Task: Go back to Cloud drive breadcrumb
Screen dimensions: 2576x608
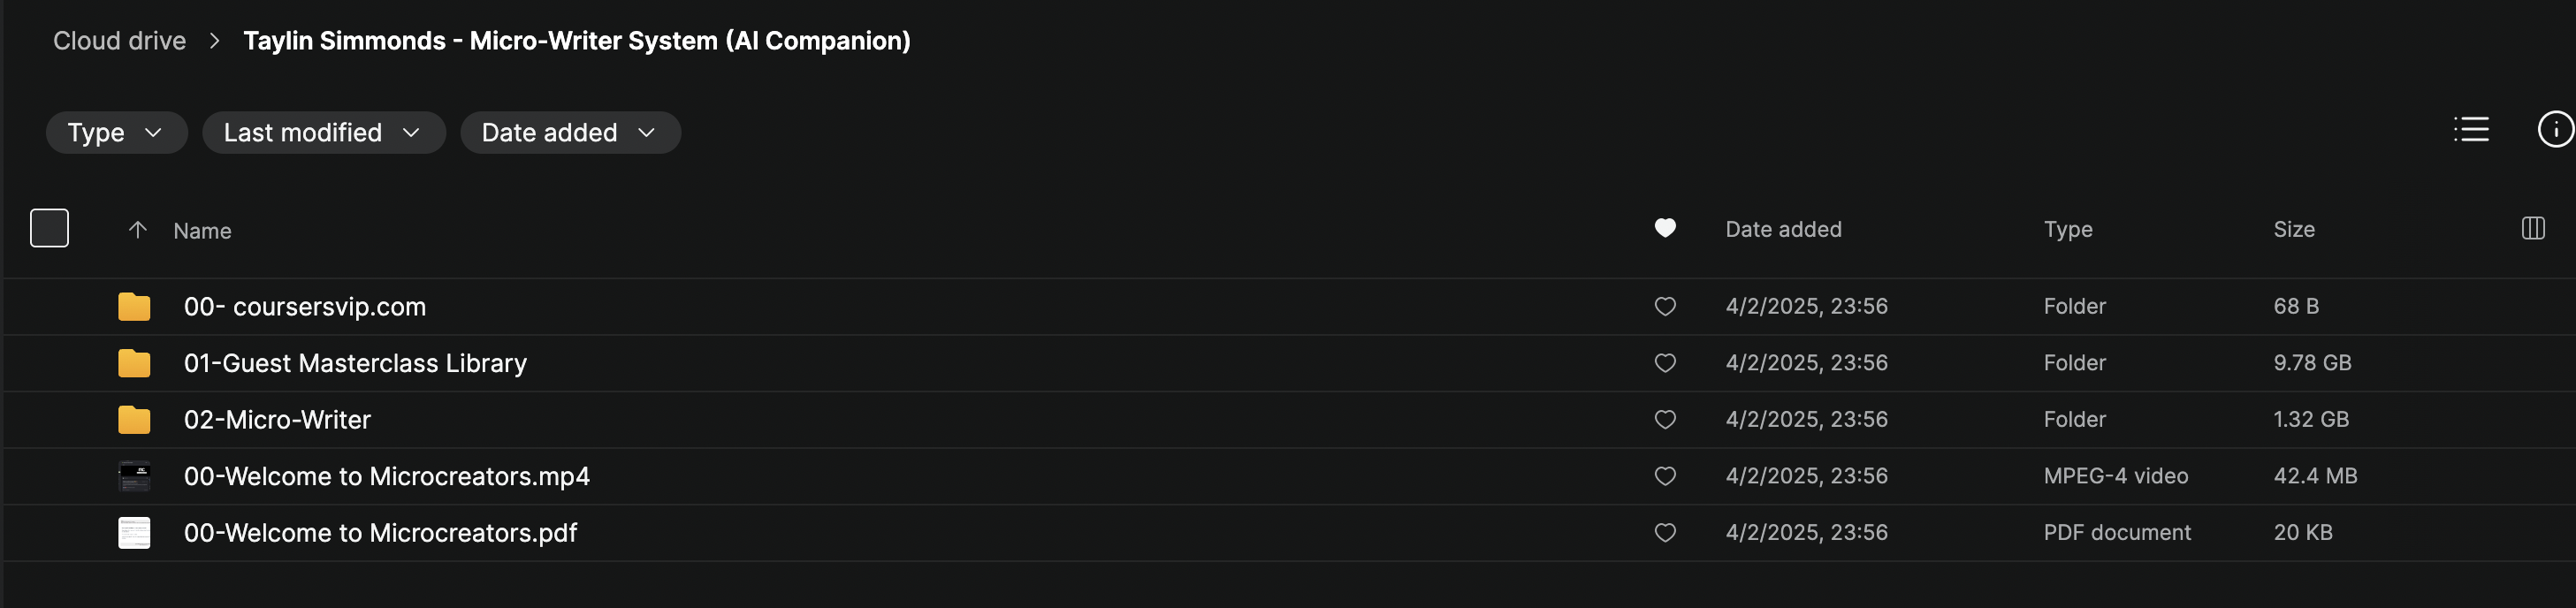Action: [x=119, y=41]
